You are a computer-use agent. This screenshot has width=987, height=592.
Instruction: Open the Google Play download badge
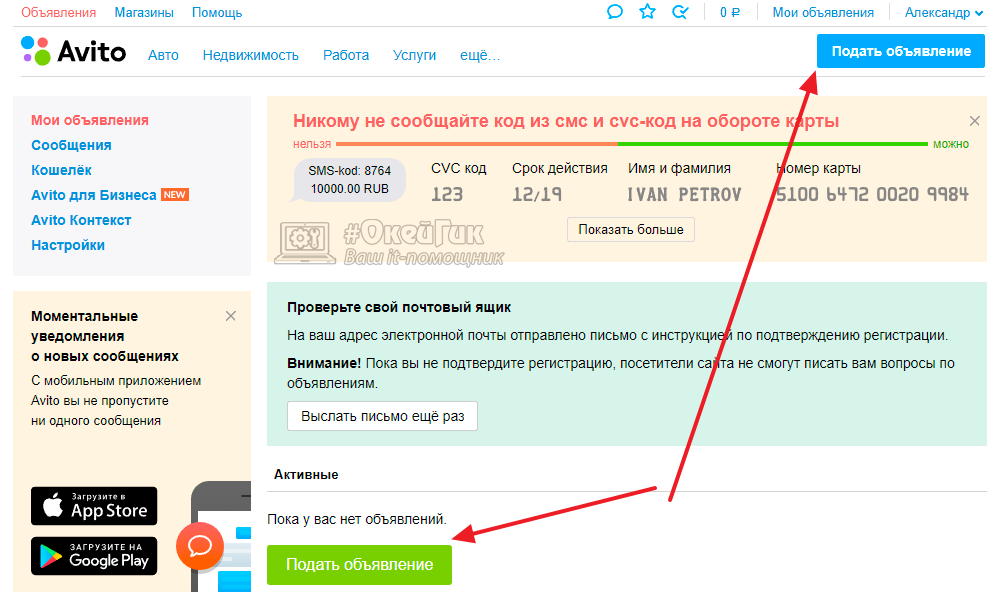coord(94,556)
